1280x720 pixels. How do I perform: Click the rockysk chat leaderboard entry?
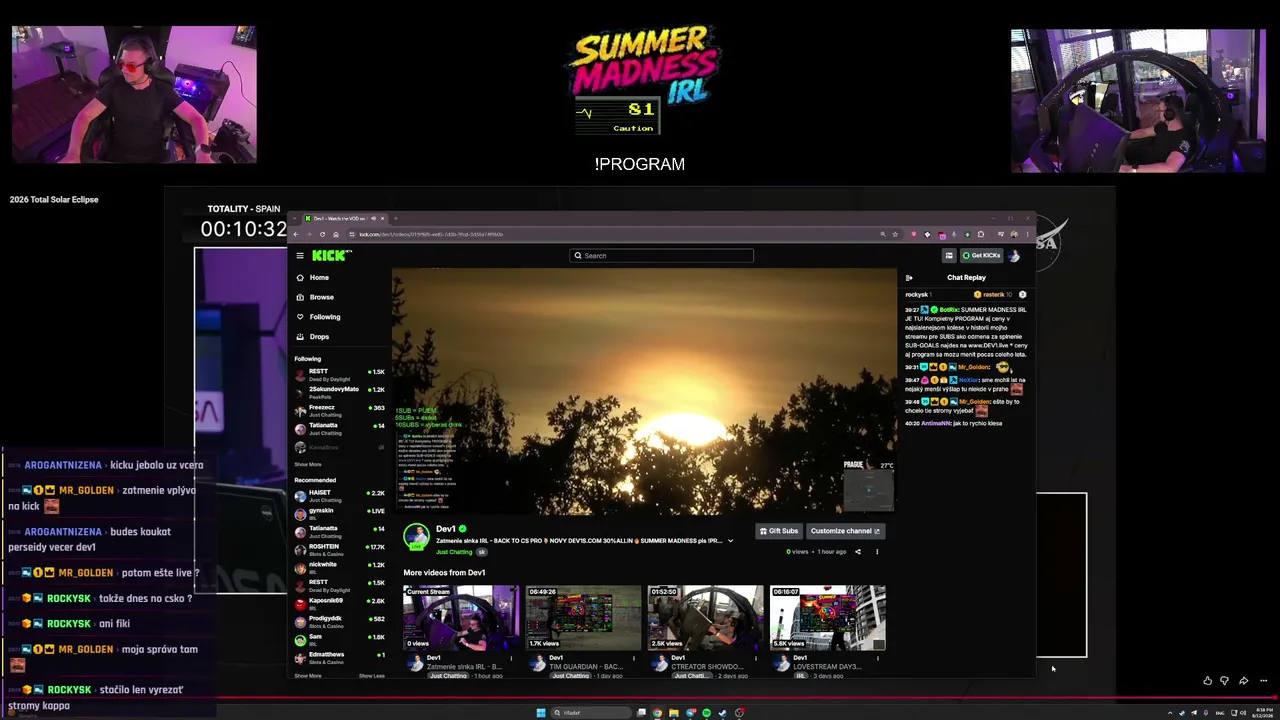[x=919, y=295]
